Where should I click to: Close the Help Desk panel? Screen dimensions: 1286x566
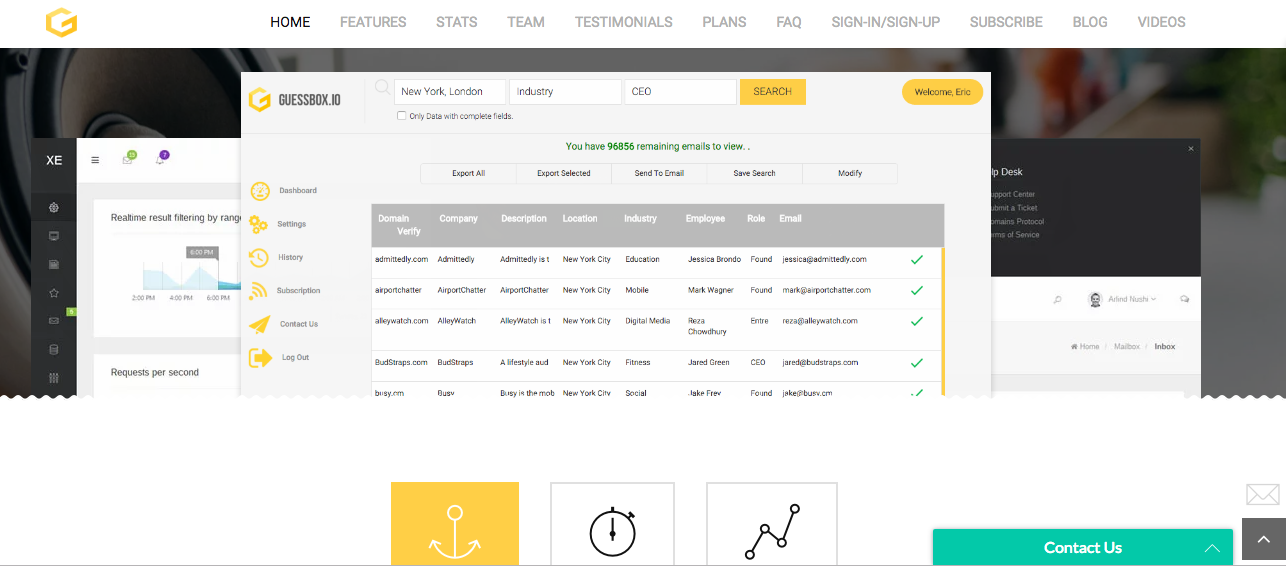1190,148
